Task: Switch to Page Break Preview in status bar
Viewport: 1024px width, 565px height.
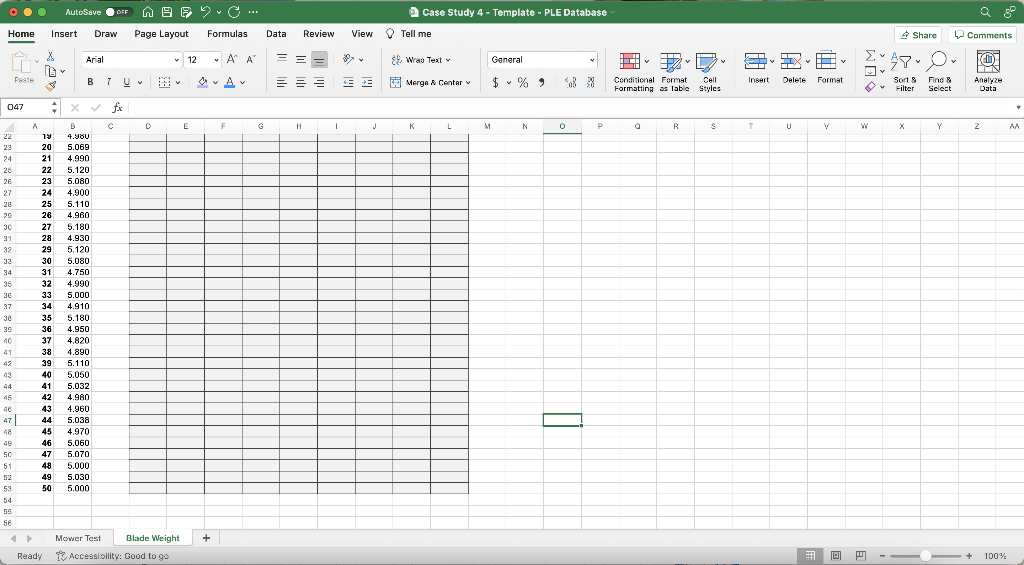Action: click(861, 556)
